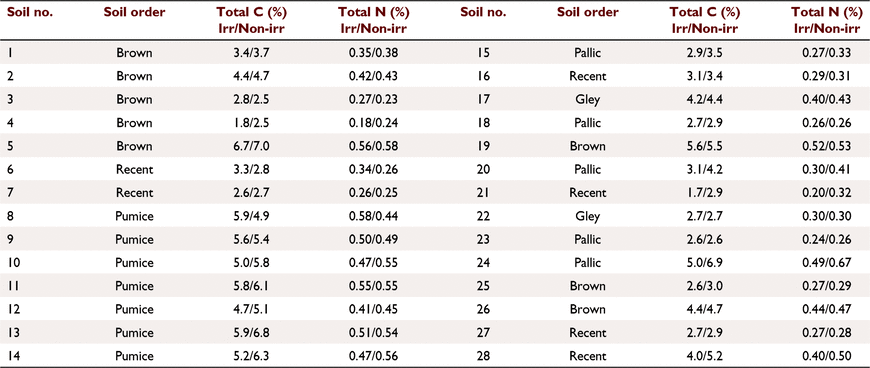Screen dimensions: 870x368
Task: Click 'Recent' soil order for soil 6
Action: coord(134,170)
